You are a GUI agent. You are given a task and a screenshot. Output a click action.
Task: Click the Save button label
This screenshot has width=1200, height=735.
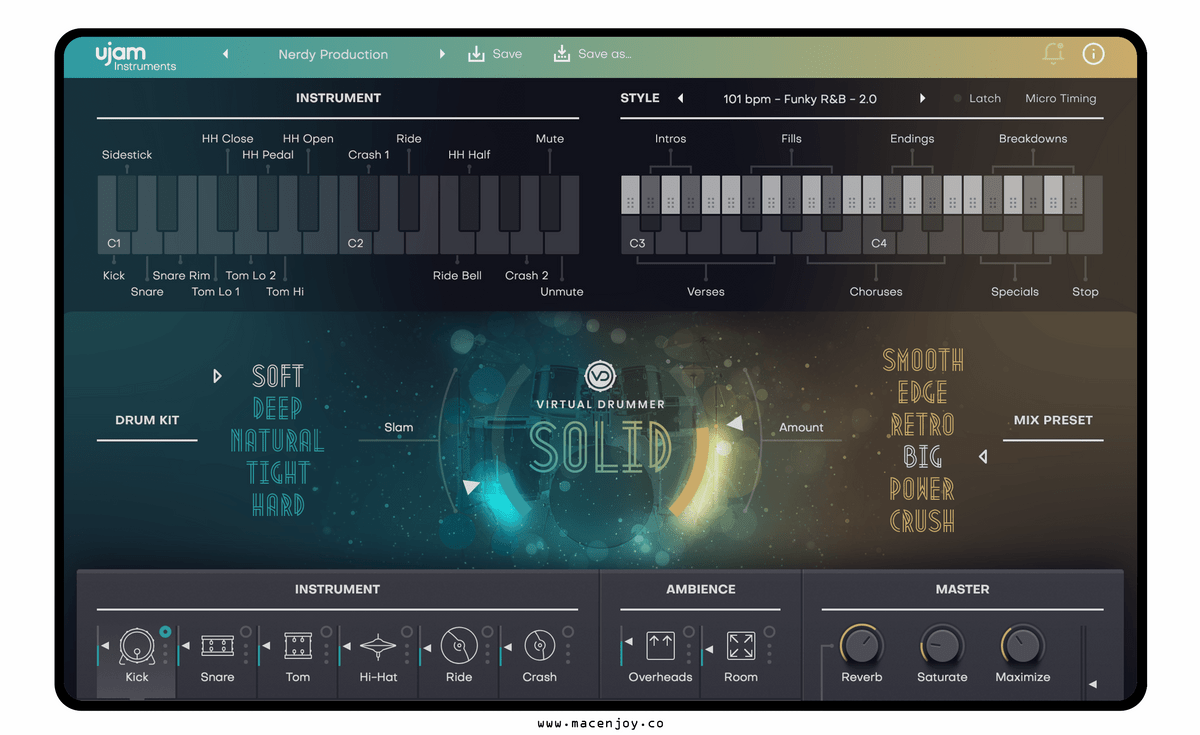507,54
